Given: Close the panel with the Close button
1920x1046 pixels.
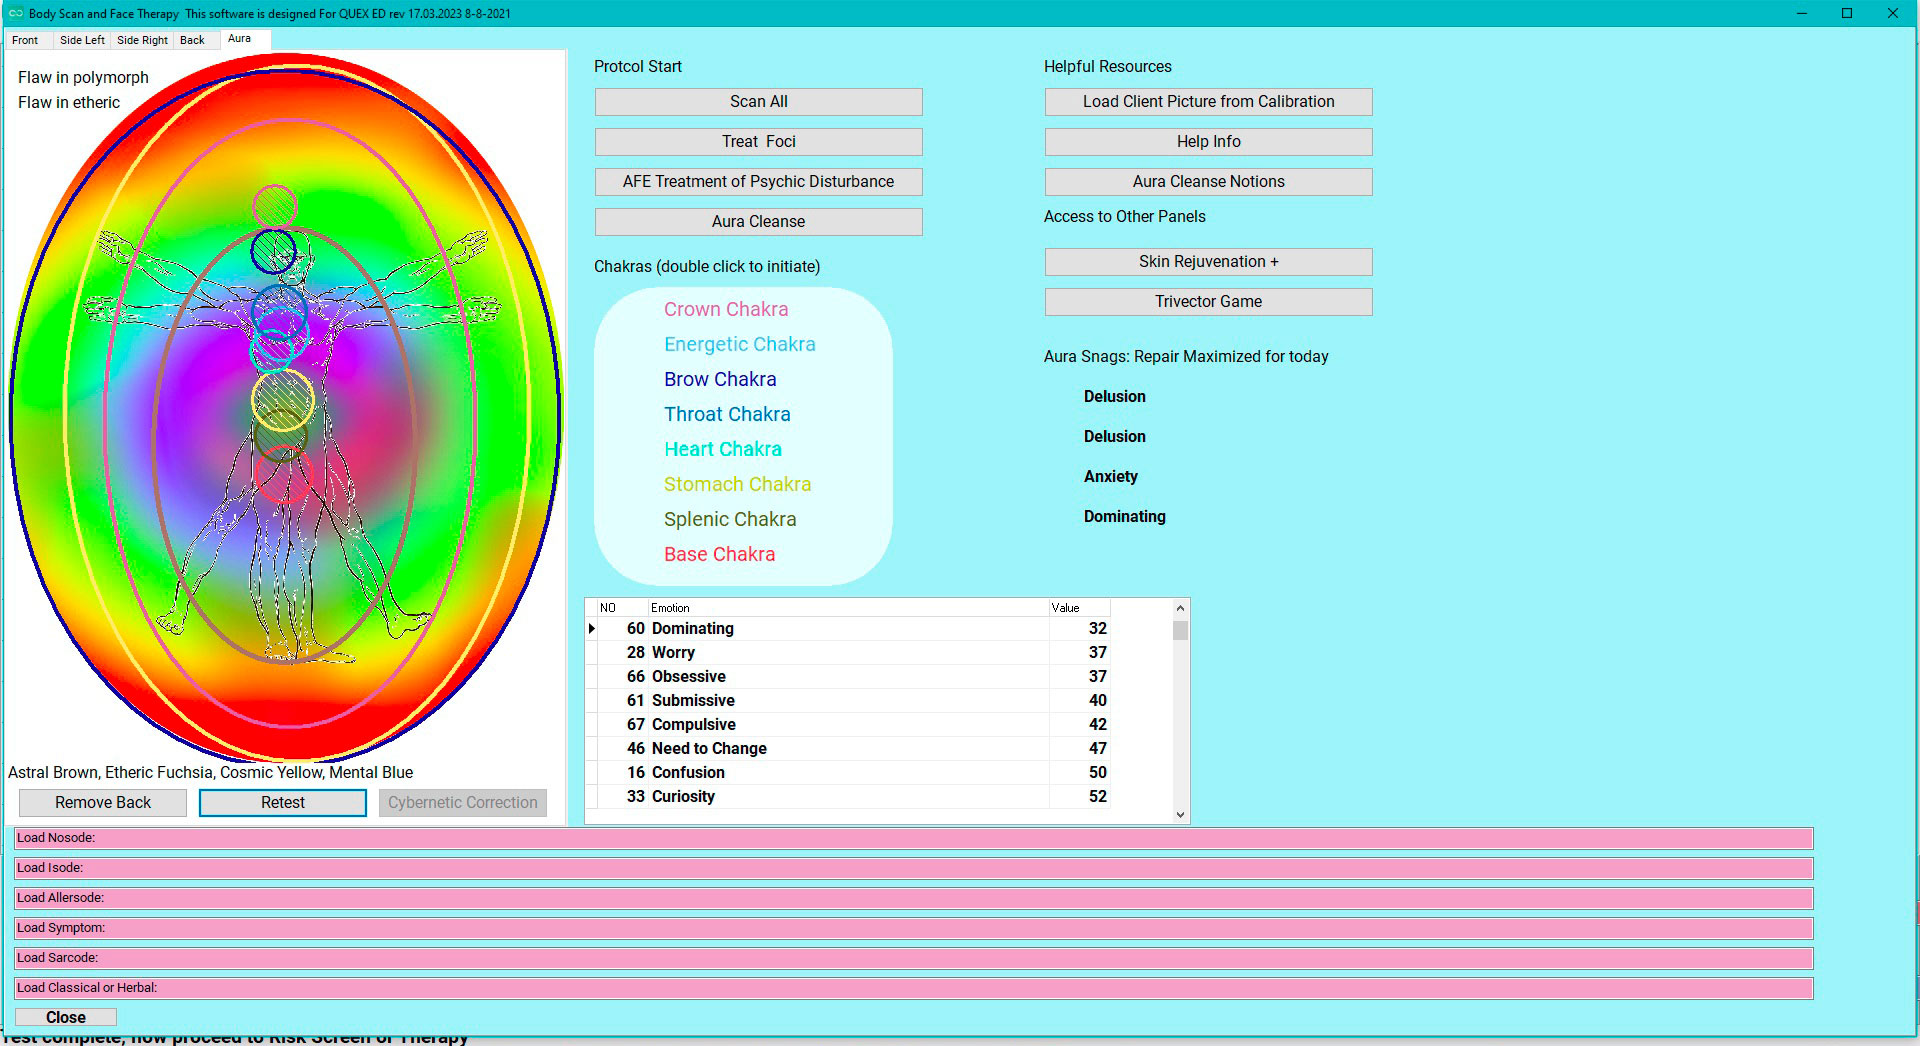Looking at the screenshot, I should (x=66, y=1017).
